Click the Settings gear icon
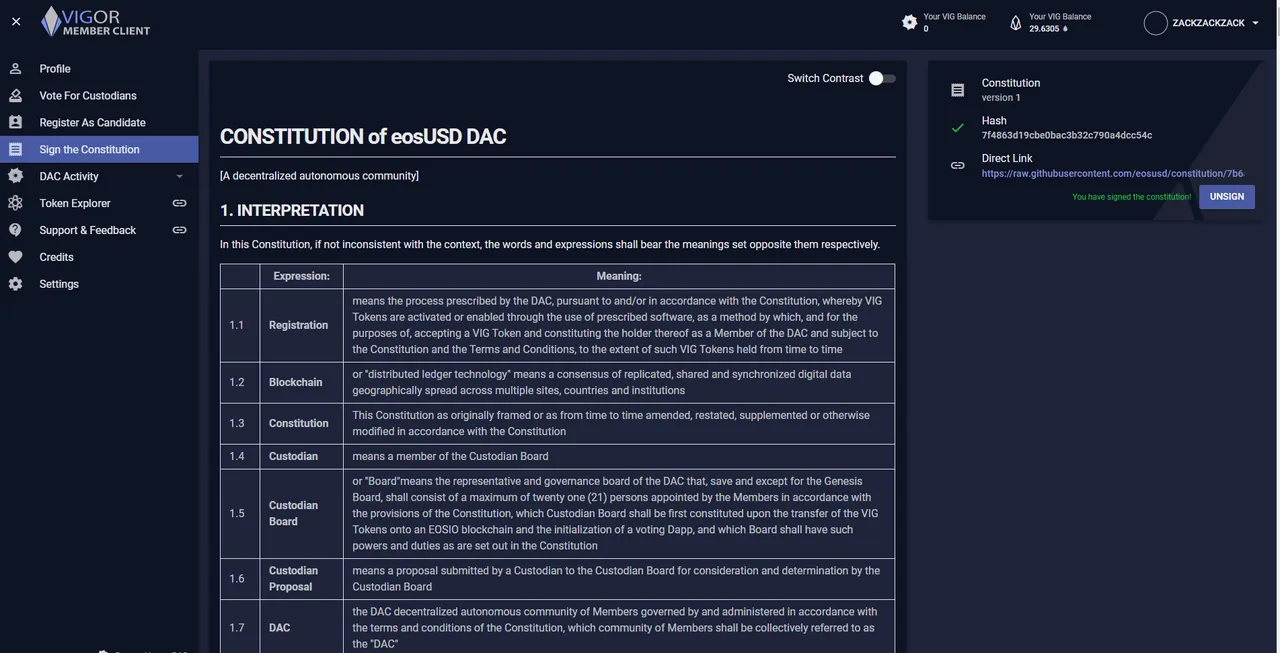 tap(15, 284)
